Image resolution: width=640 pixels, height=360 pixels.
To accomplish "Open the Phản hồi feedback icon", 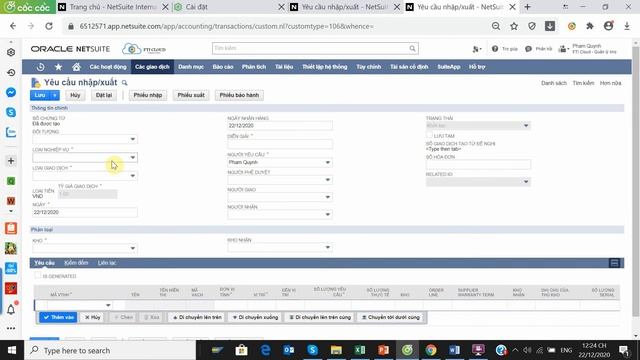I will 528,49.
